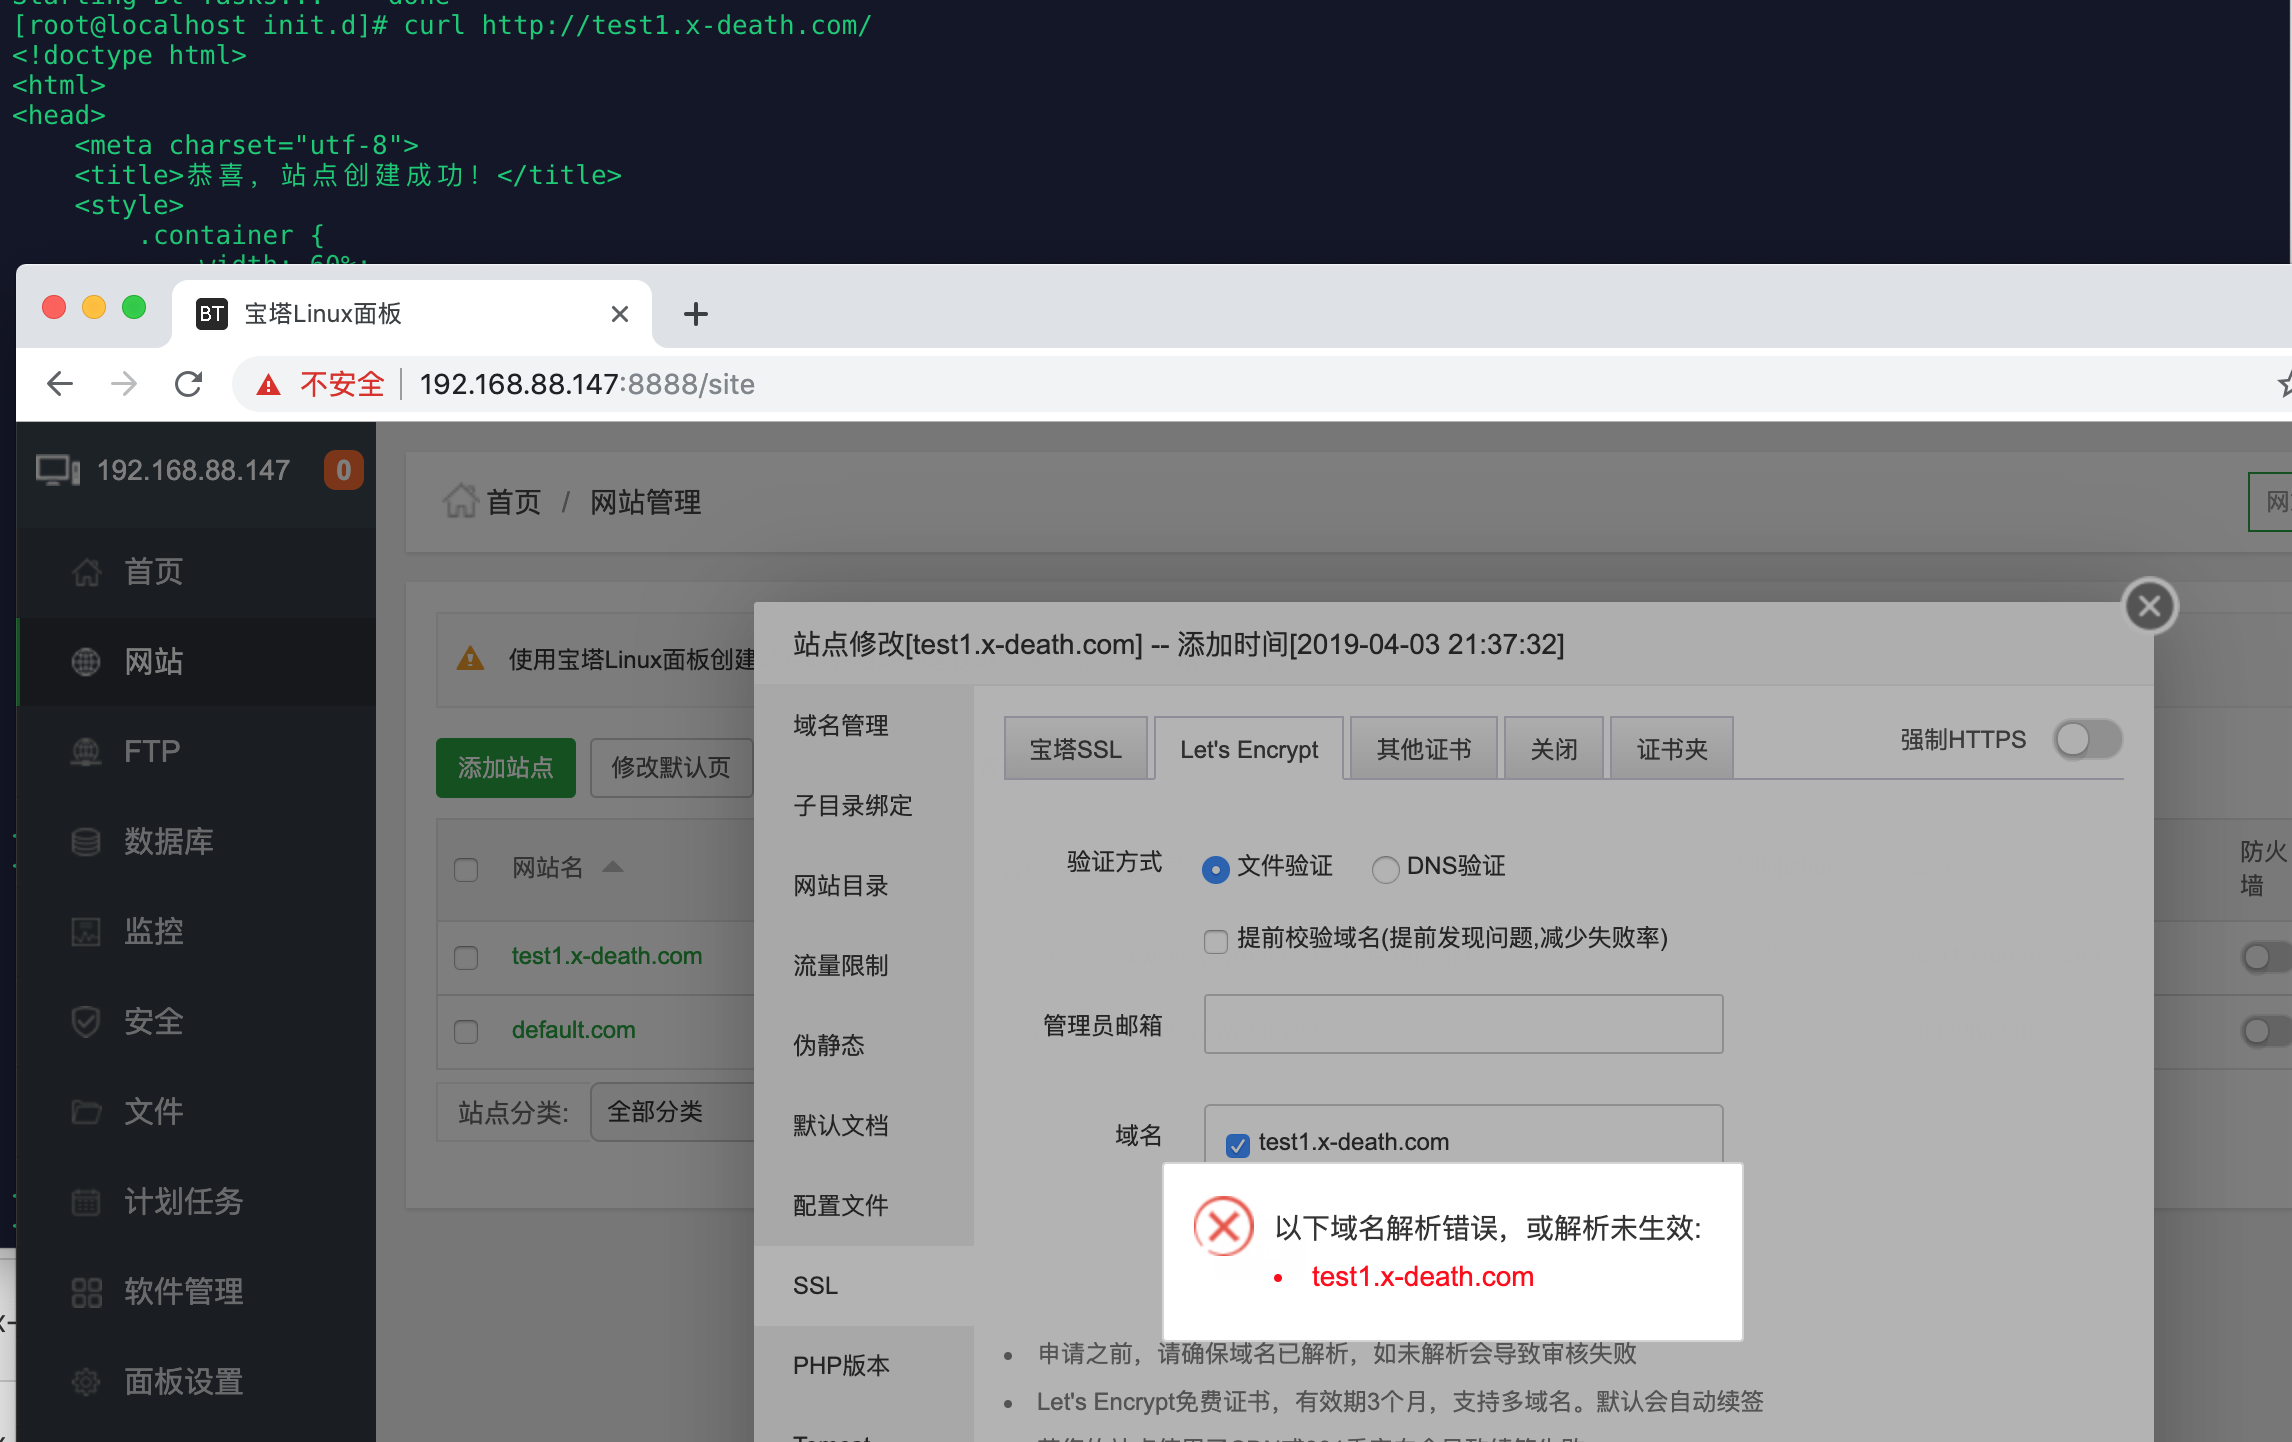2292x1442 pixels.
Task: Open 域名管理 in dialog menu
Action: (x=864, y=725)
